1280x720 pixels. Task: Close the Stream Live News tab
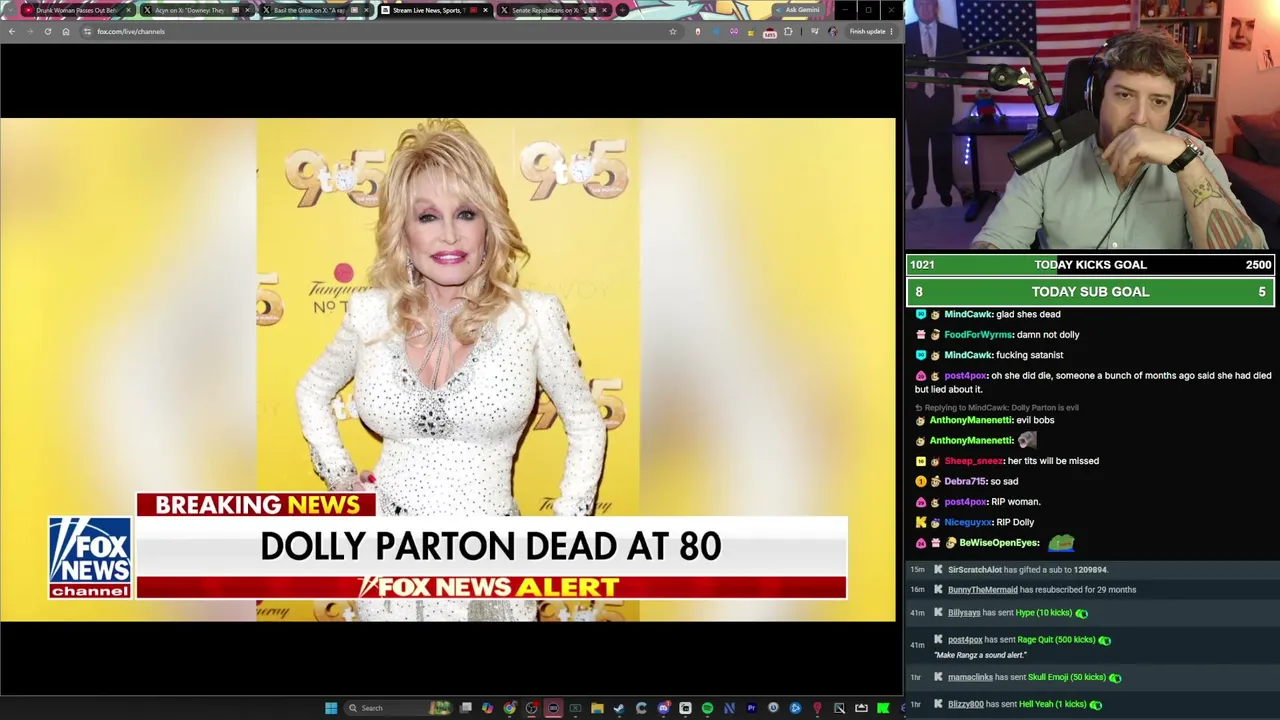coord(485,10)
